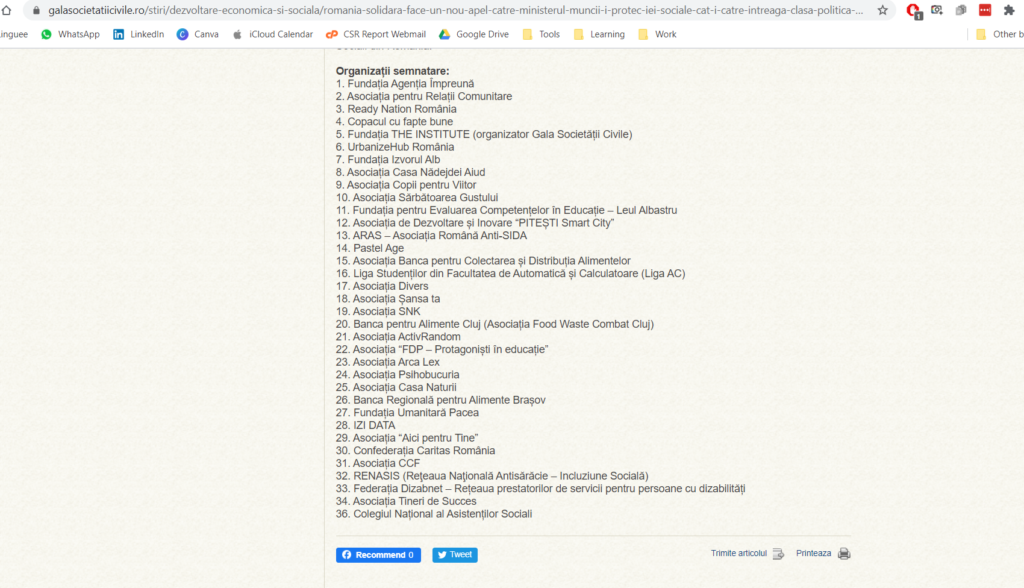Click the browser home icon
The width and height of the screenshot is (1024, 588).
7,10
